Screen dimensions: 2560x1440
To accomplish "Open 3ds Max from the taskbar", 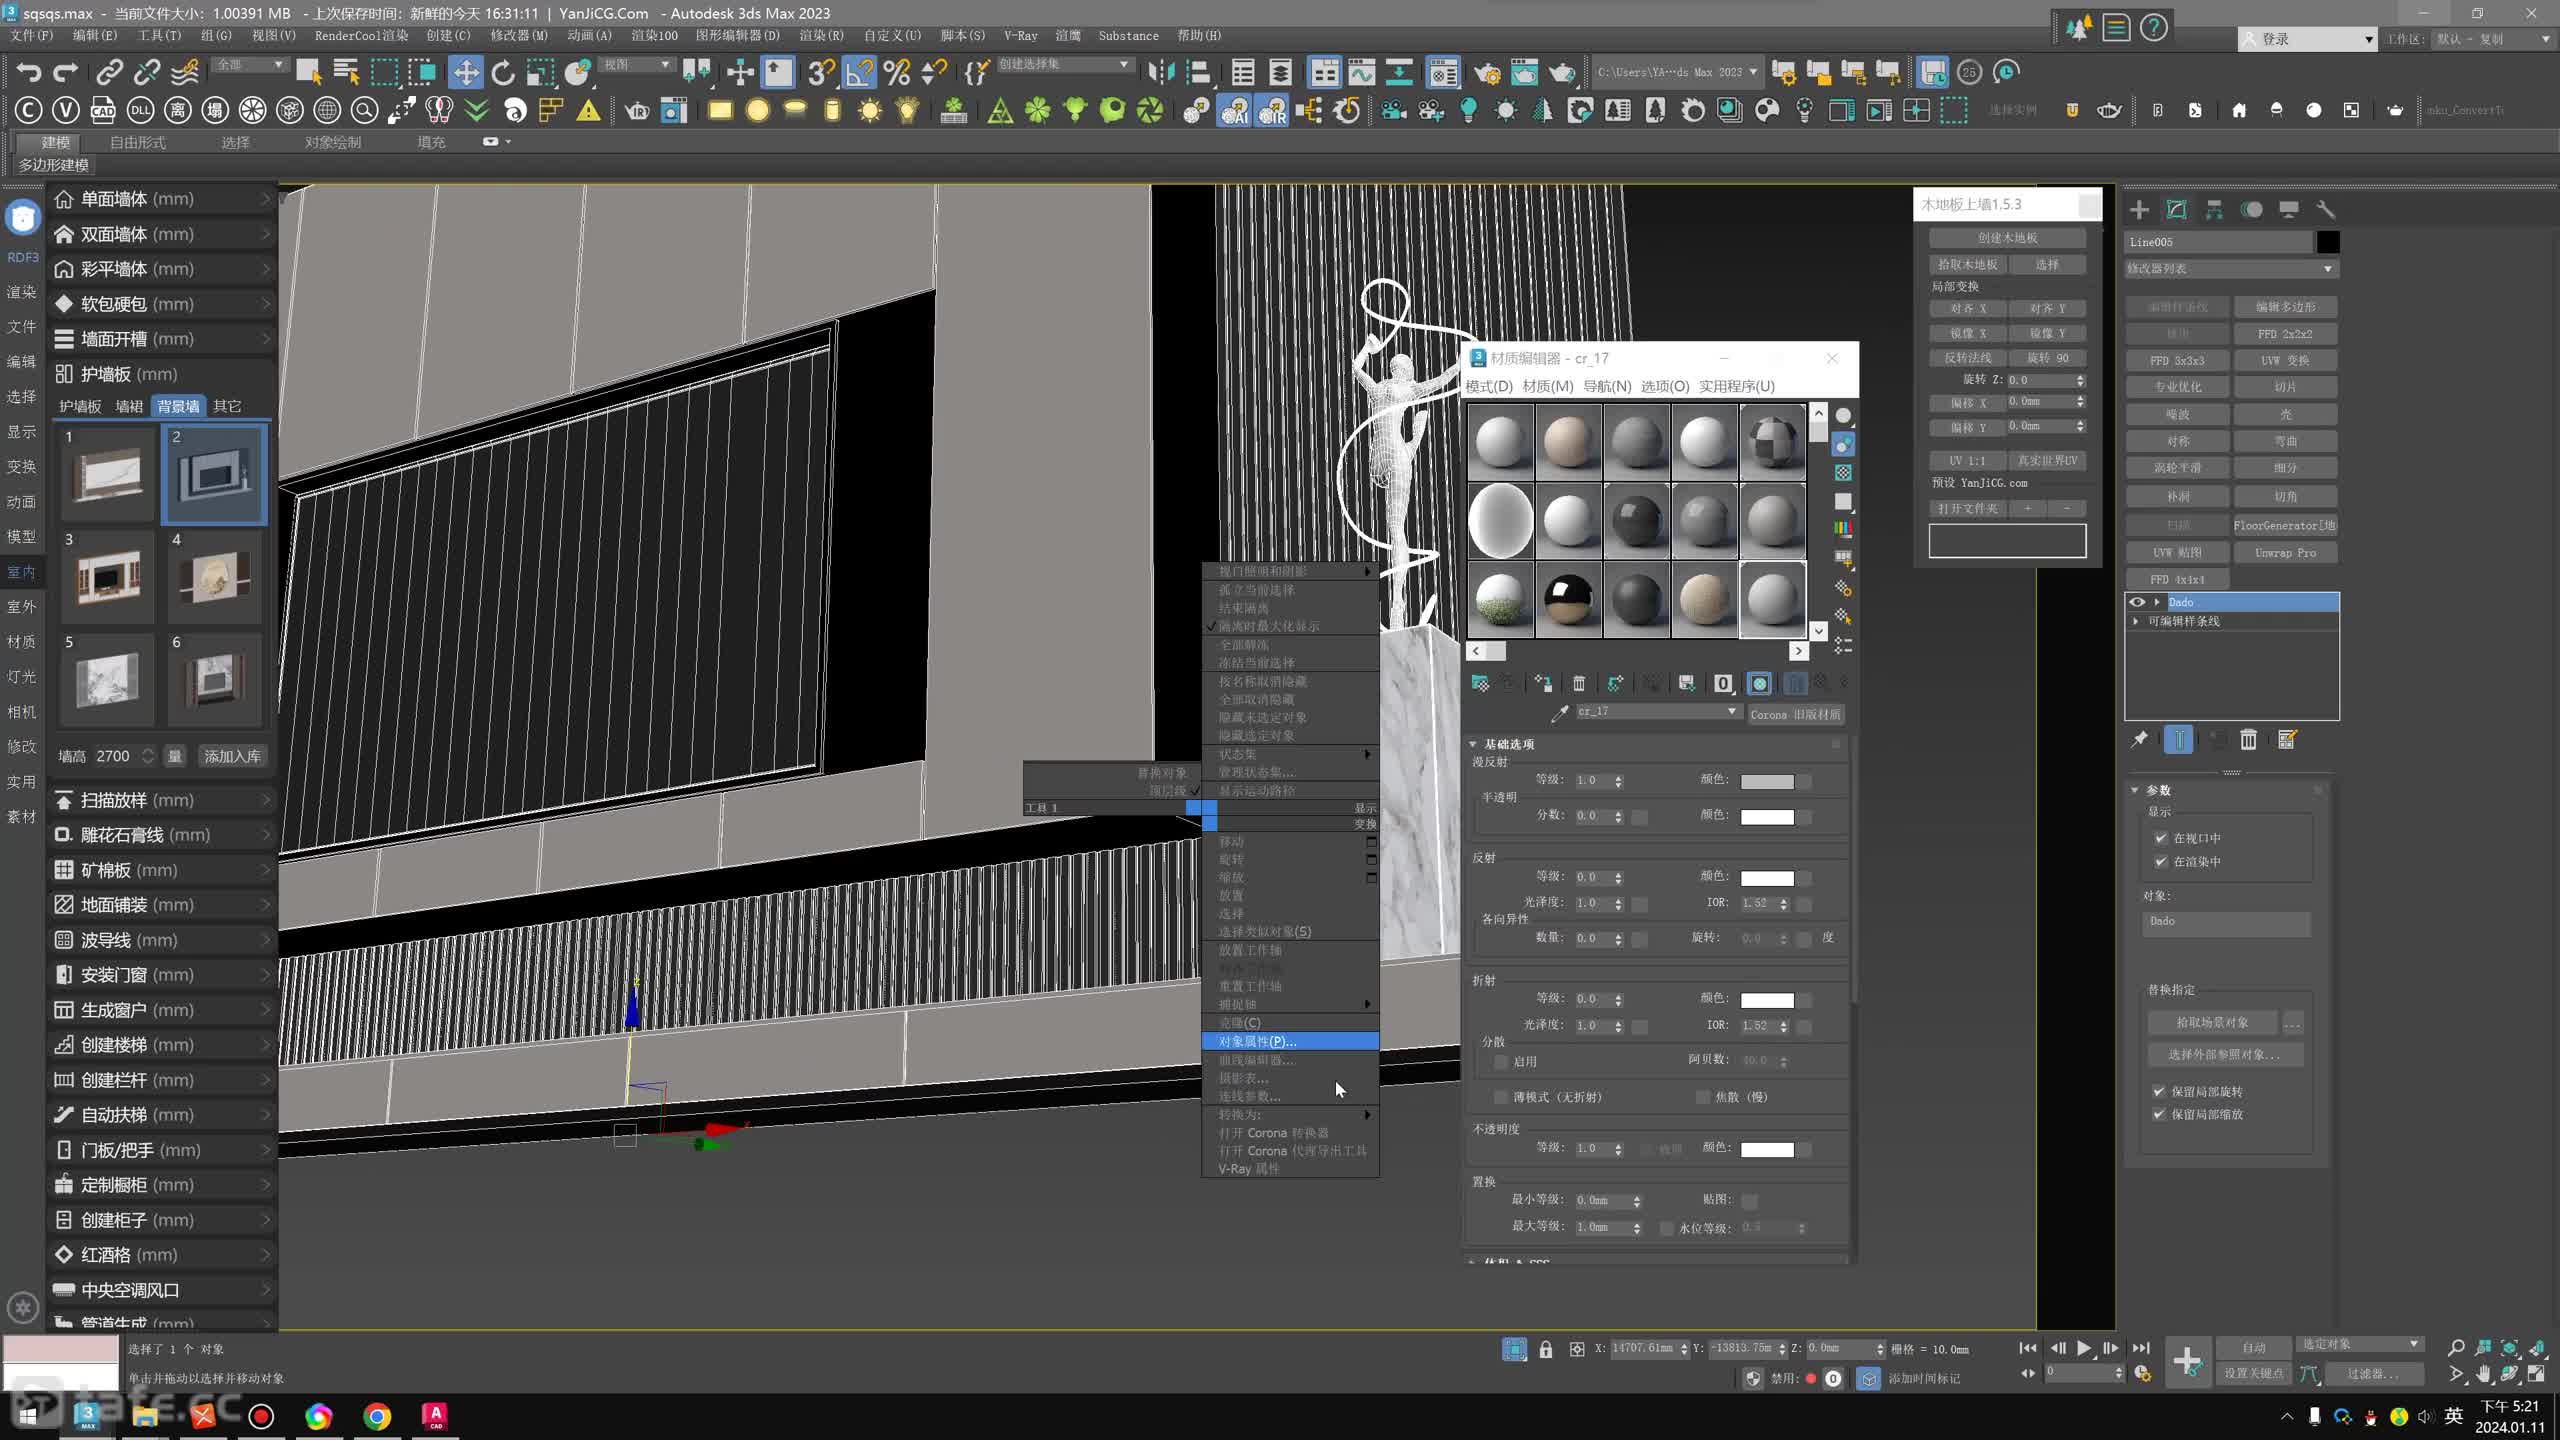I will [x=87, y=1416].
